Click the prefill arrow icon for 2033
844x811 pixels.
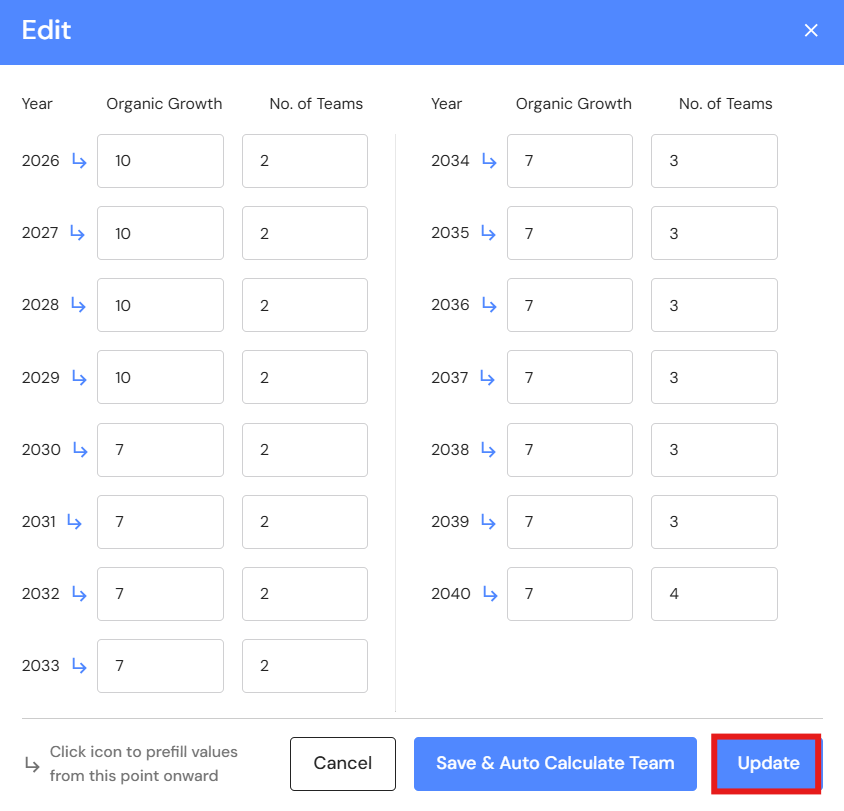[x=79, y=666]
